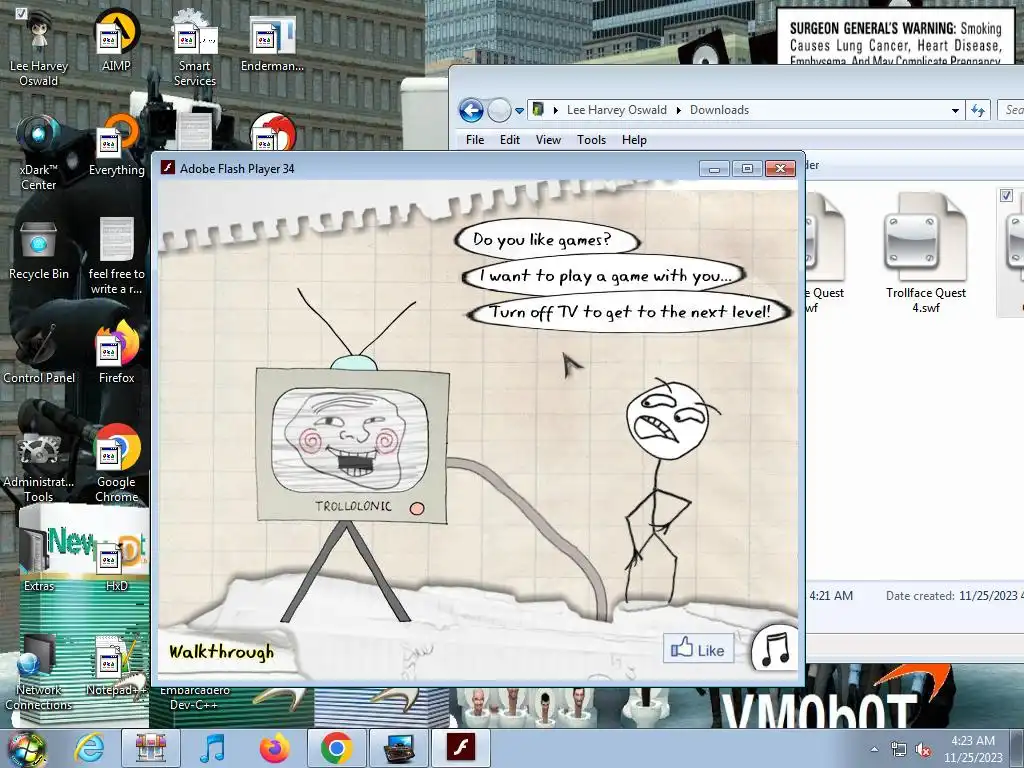Open the Edit menu in Explorer window
This screenshot has height=768, width=1024.
coord(510,140)
